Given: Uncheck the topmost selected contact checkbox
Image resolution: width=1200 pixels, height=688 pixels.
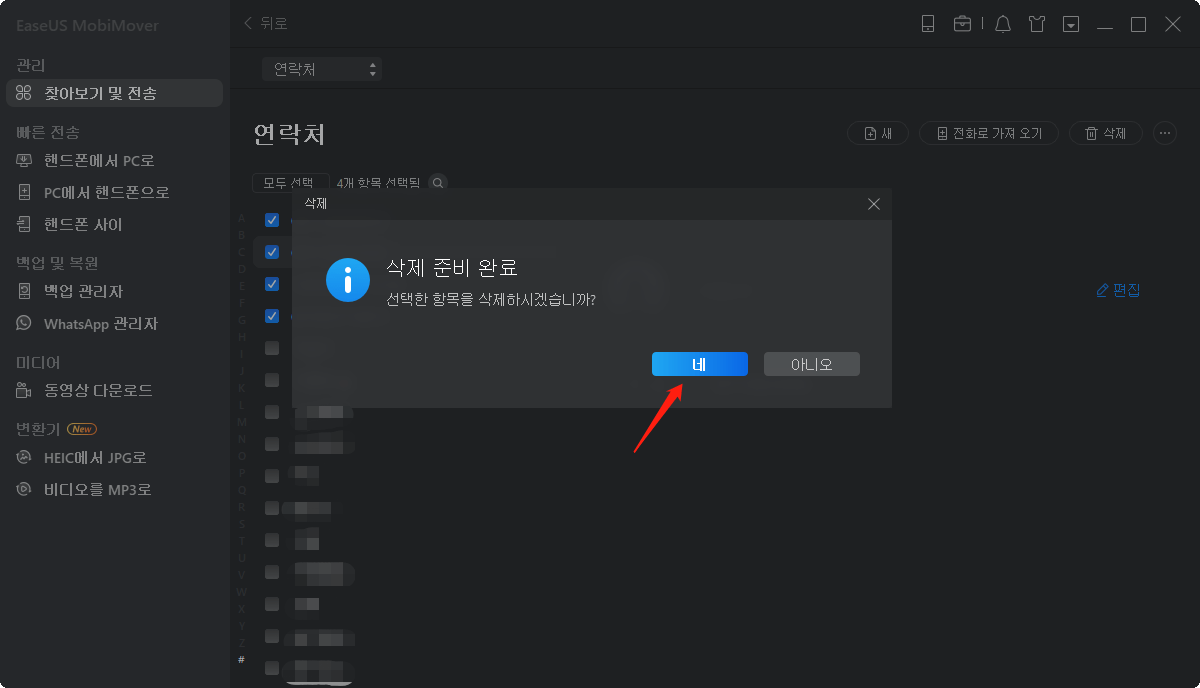Looking at the screenshot, I should click(x=271, y=220).
